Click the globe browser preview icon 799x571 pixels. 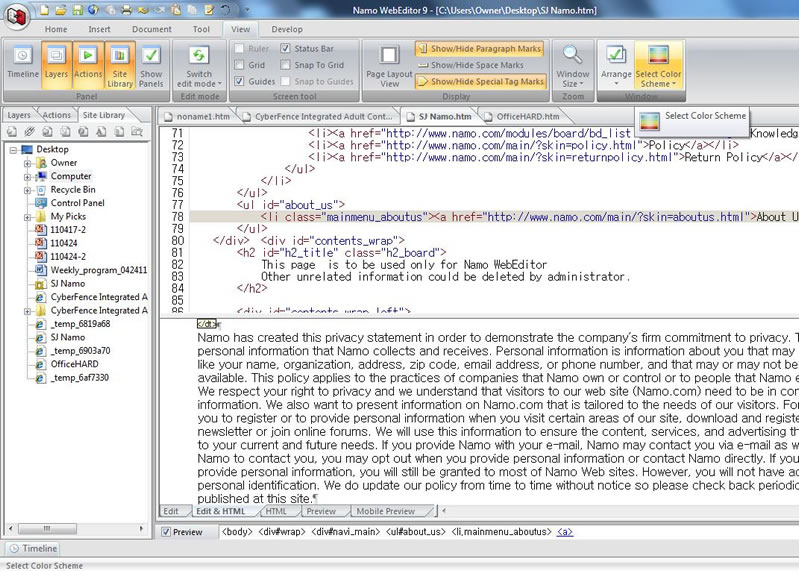click(x=93, y=10)
